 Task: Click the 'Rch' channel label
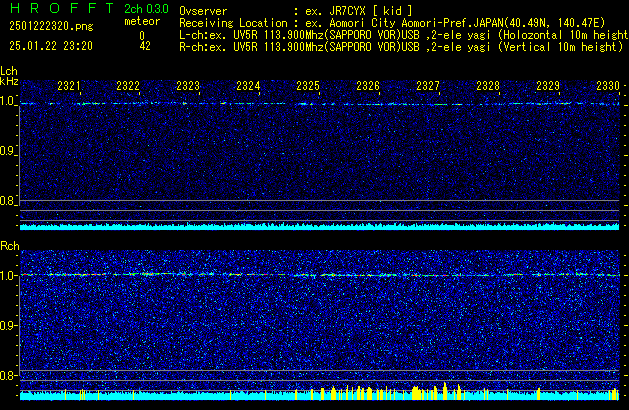[x=10, y=246]
